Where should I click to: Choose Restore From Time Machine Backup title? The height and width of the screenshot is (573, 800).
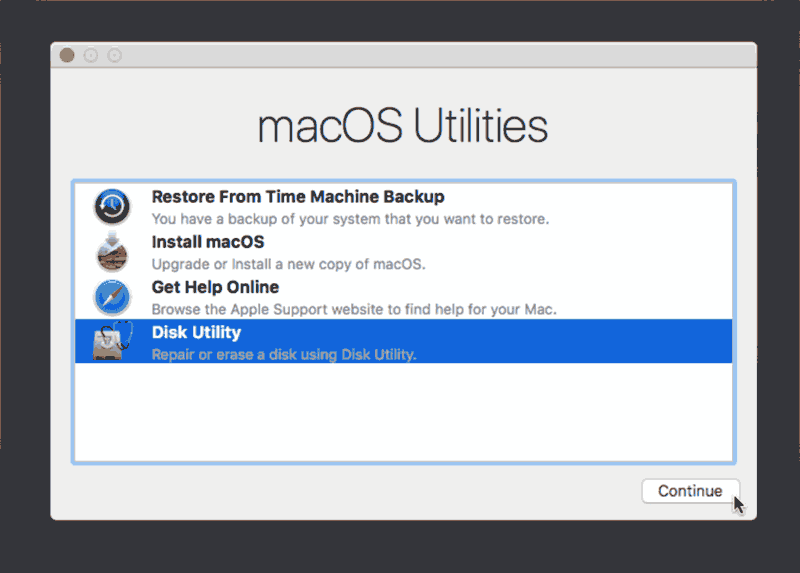[x=298, y=196]
